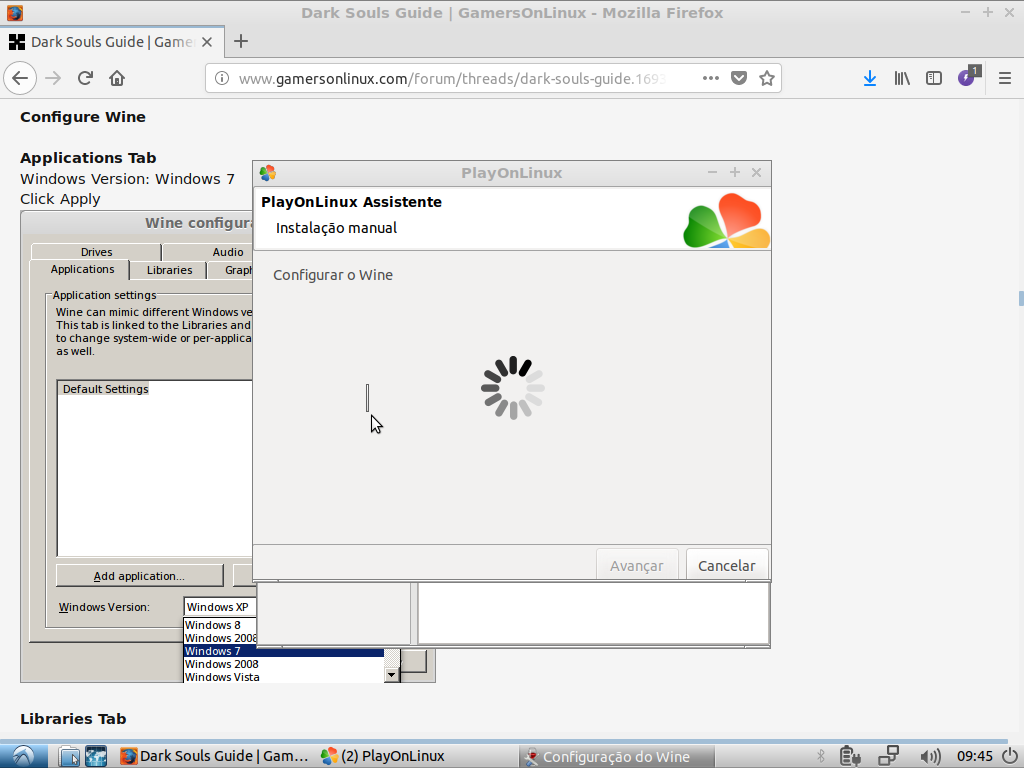Toggle the Firefox sidebar view

934,78
